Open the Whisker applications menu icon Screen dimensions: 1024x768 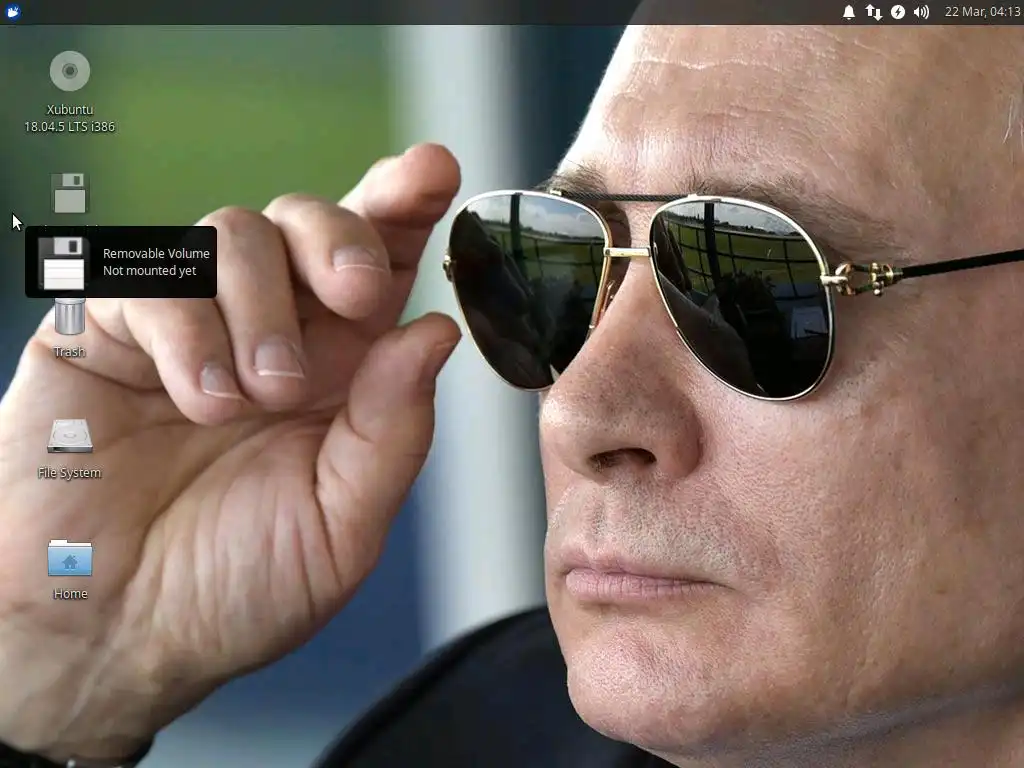click(12, 12)
